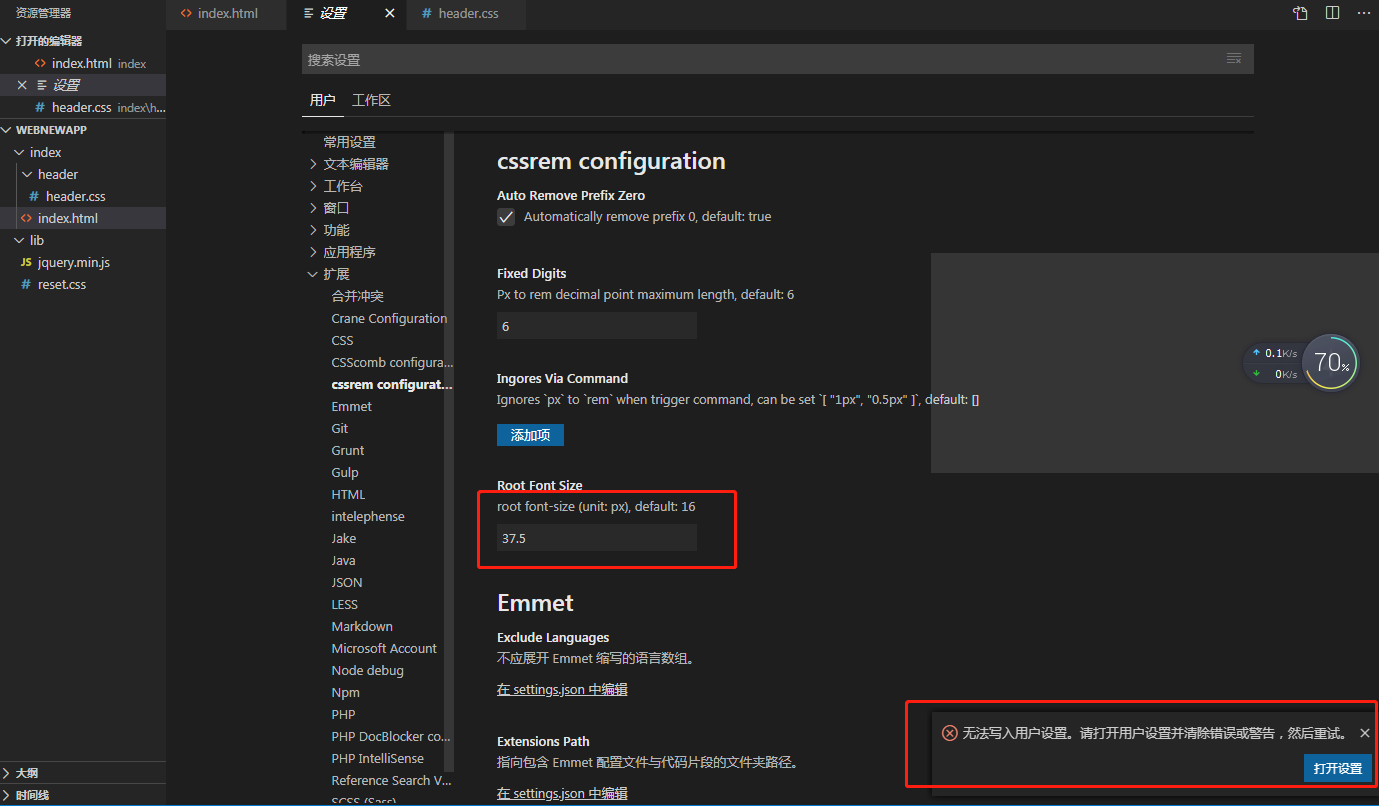Screen dimensions: 1379x806
Task: Expand 功能 settings group
Action: [313, 230]
